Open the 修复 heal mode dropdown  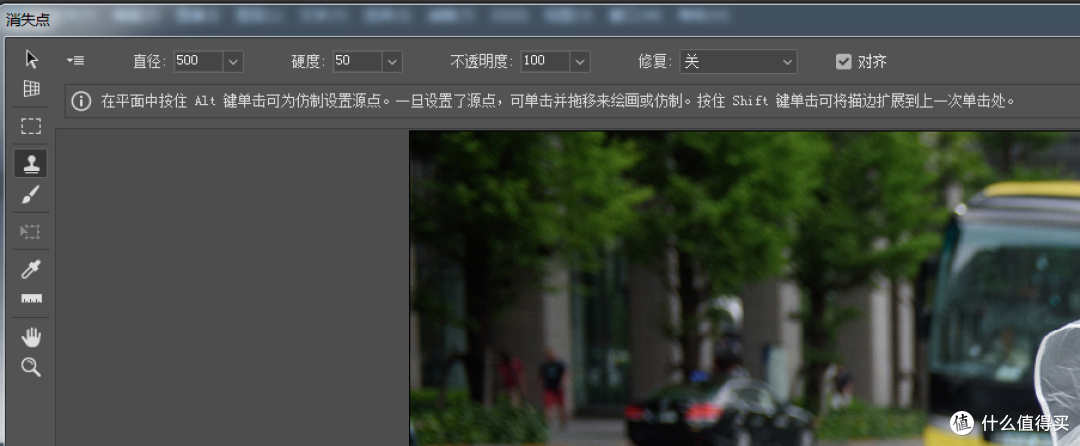(738, 61)
